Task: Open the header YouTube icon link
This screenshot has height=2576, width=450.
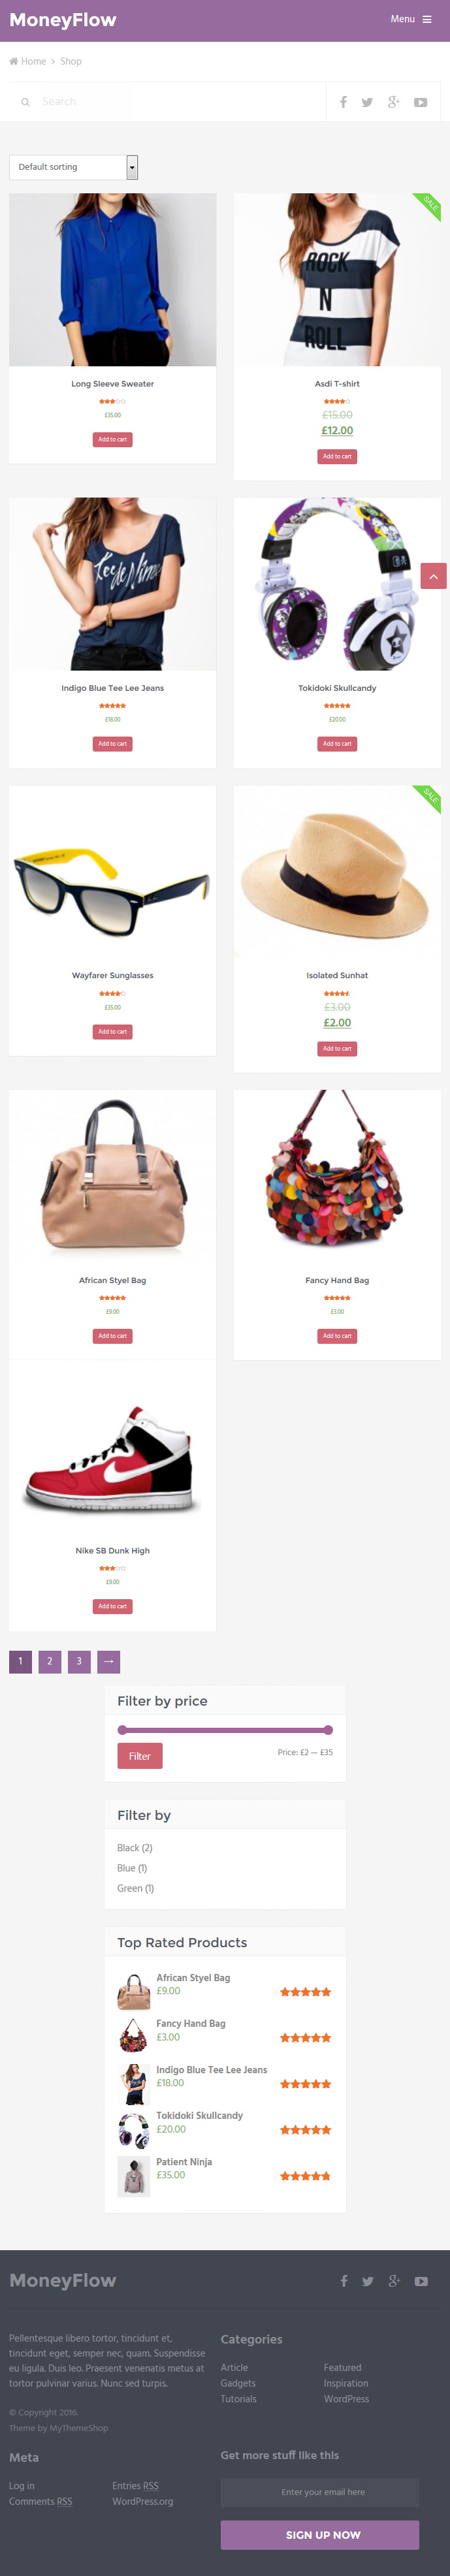Action: coord(421,102)
